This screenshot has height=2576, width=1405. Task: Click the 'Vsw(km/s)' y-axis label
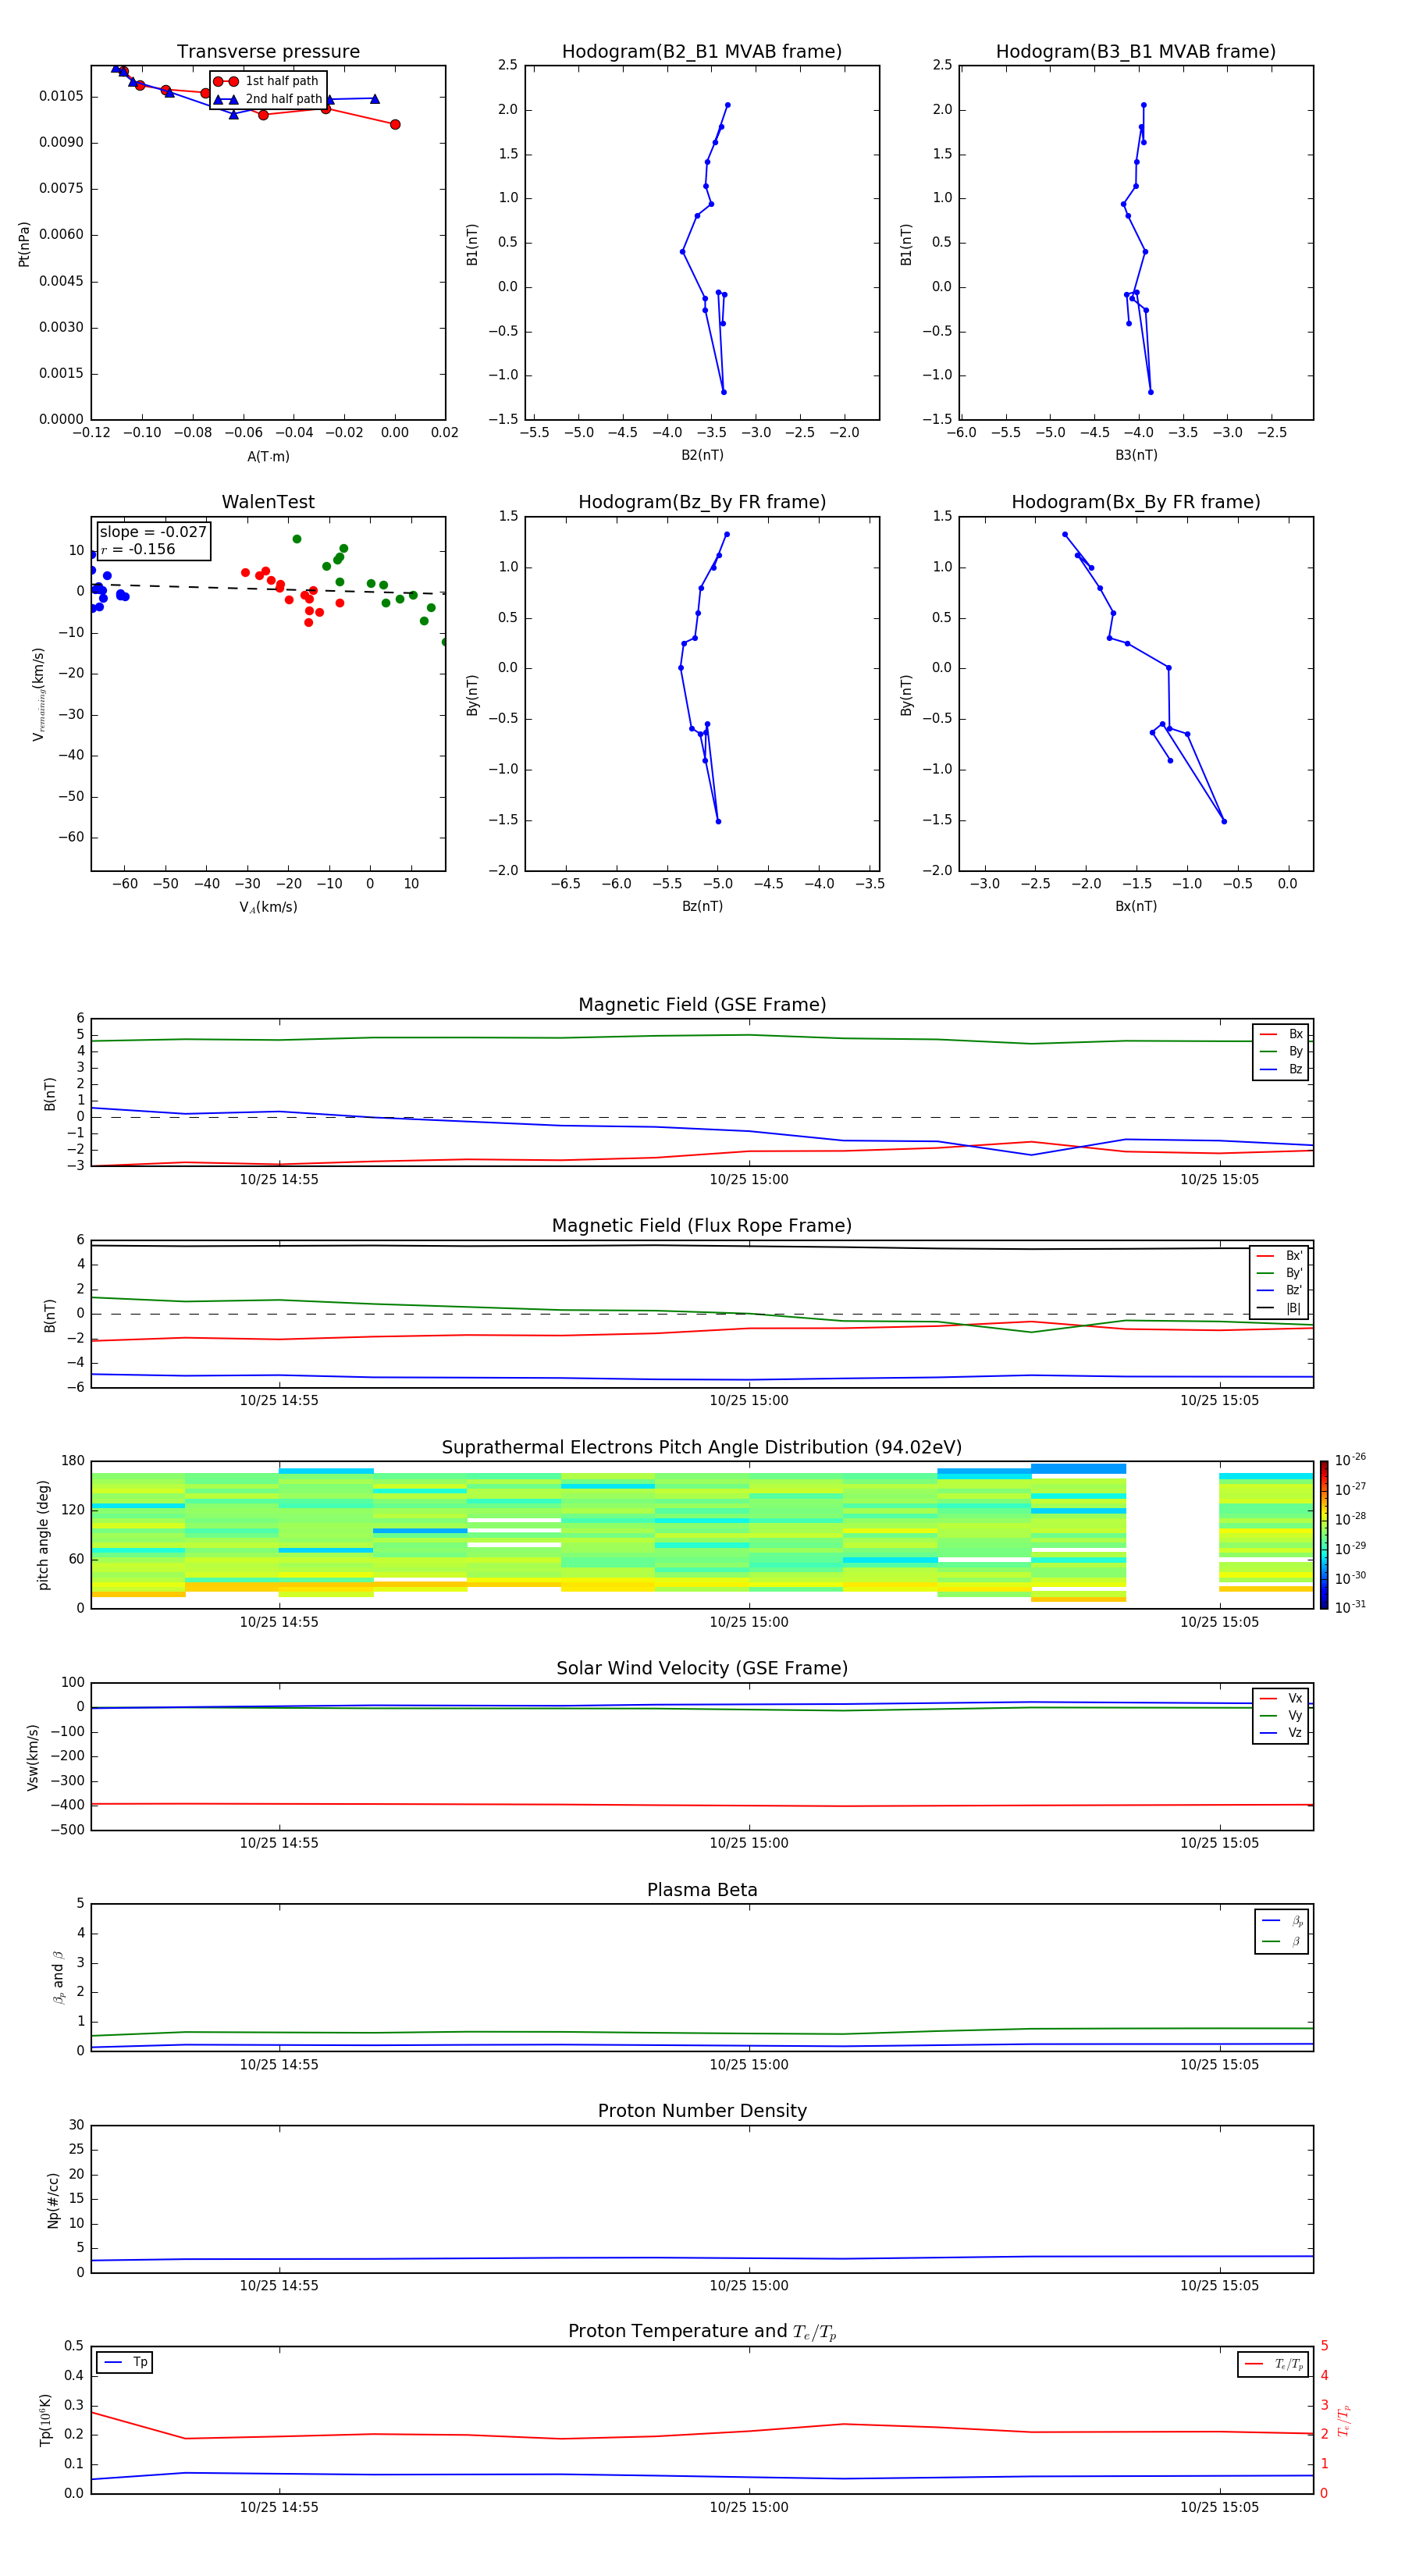(32, 1757)
